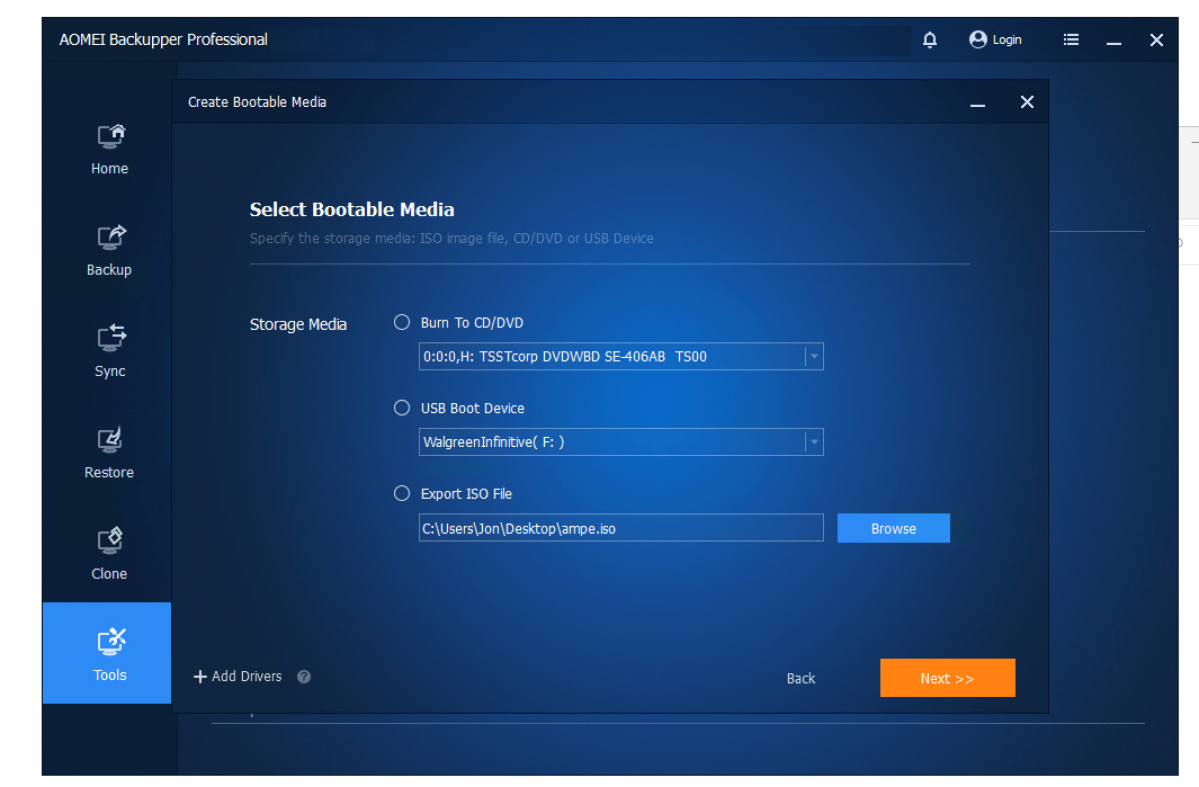Select USB Boot Device radio option

(401, 408)
